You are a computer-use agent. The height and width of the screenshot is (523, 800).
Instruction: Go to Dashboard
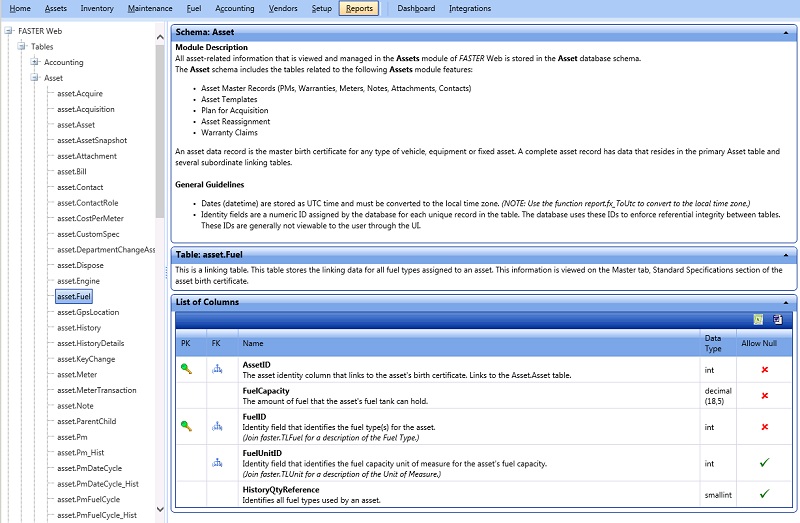(416, 8)
